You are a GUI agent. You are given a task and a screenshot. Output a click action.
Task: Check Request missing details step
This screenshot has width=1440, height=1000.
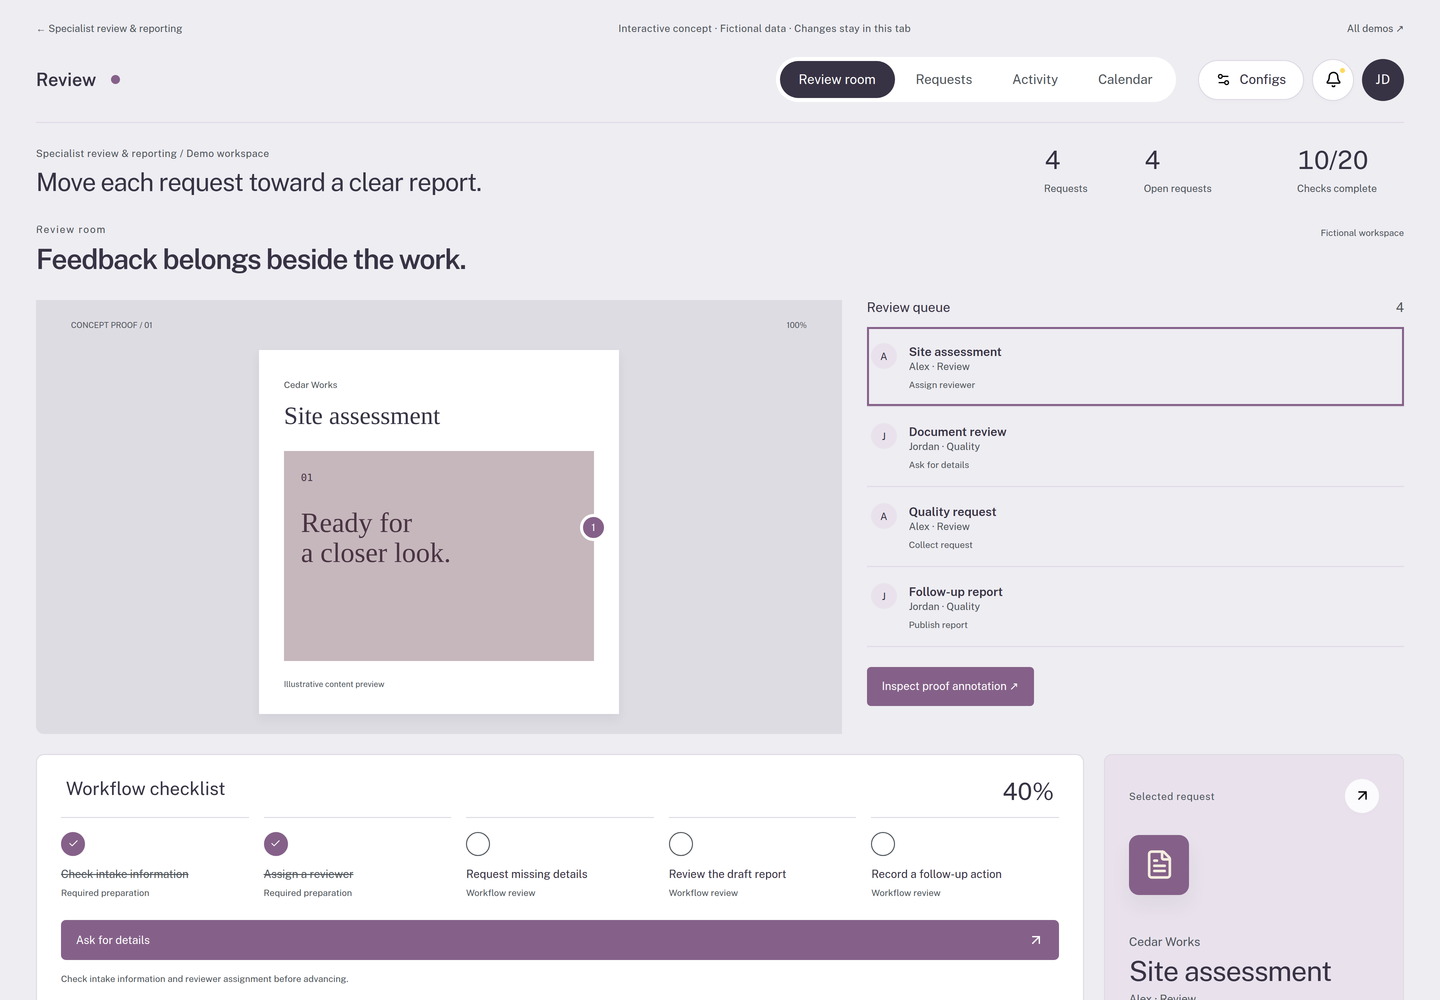click(x=478, y=844)
